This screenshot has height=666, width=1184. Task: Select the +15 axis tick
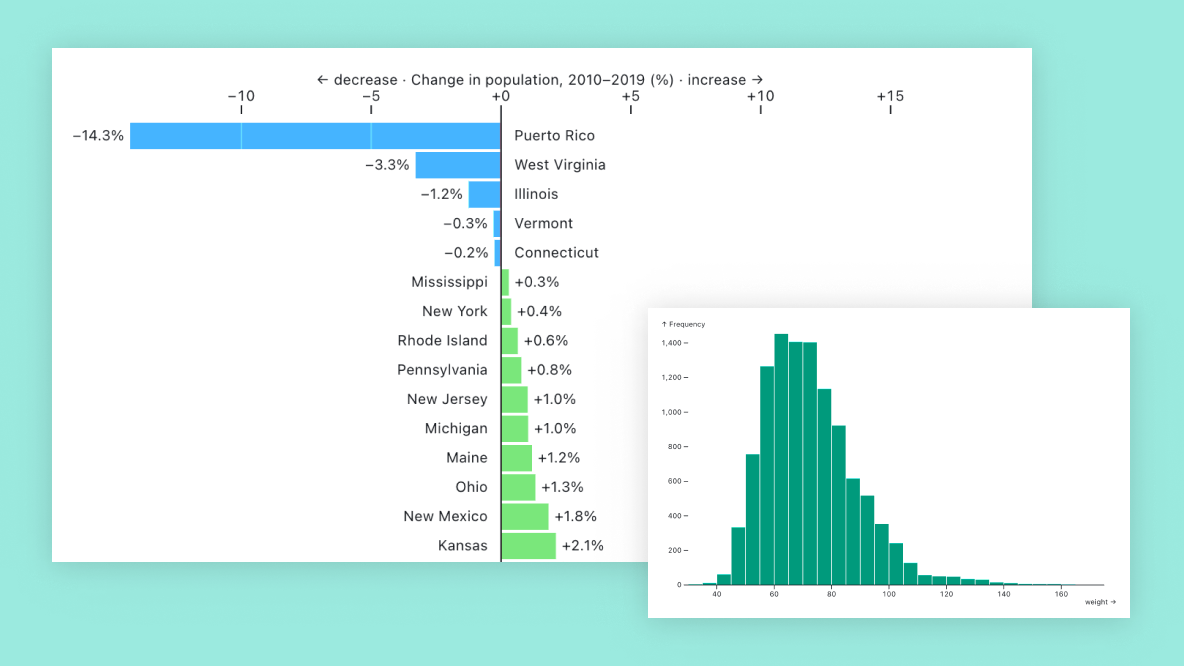coord(890,96)
